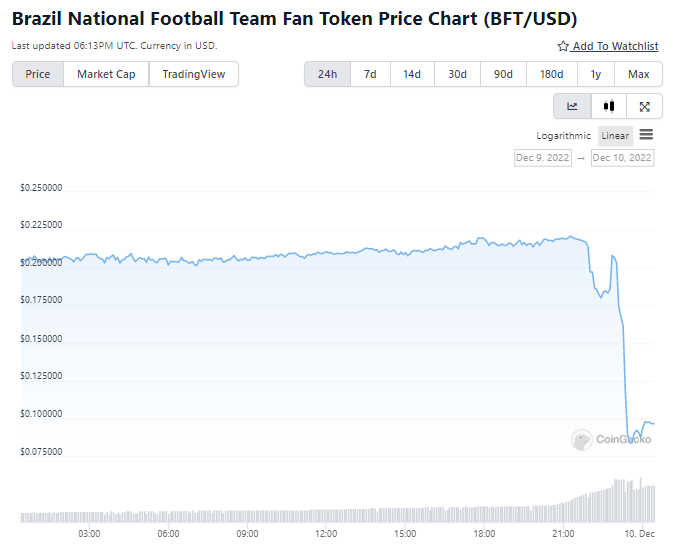Choose the Max range button
Viewport: 680px width, 559px height.
pos(638,74)
